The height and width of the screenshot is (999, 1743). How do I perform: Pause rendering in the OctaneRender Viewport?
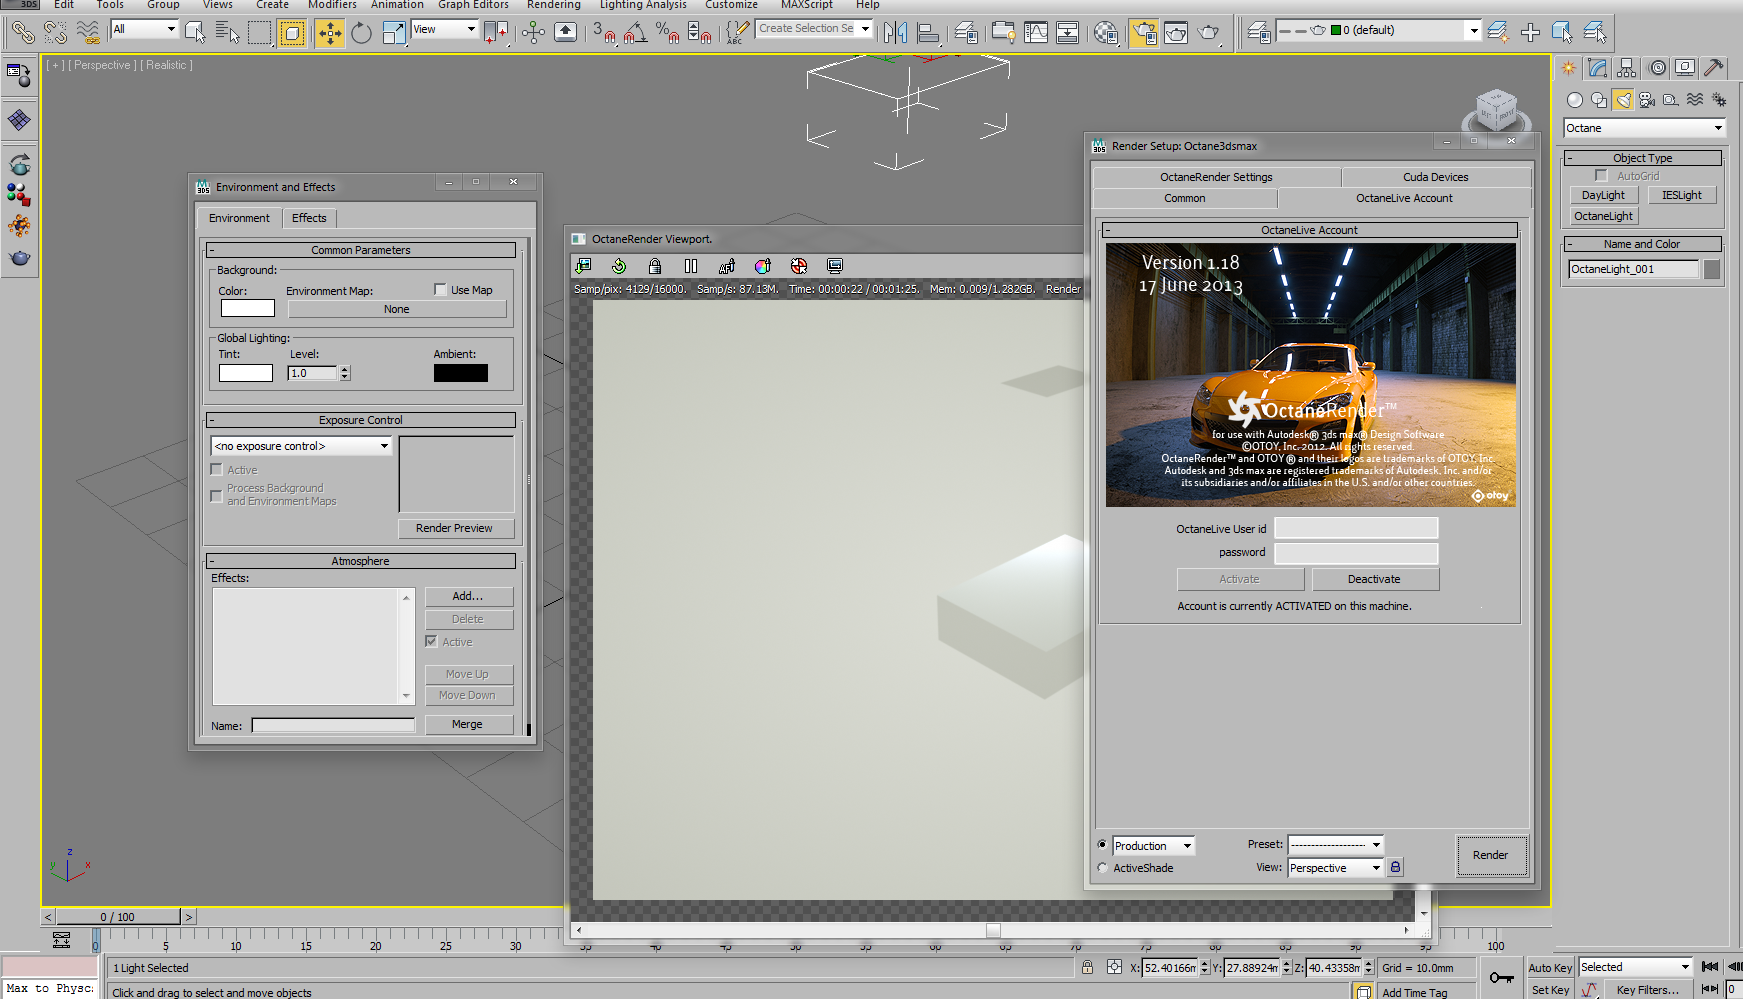point(691,266)
